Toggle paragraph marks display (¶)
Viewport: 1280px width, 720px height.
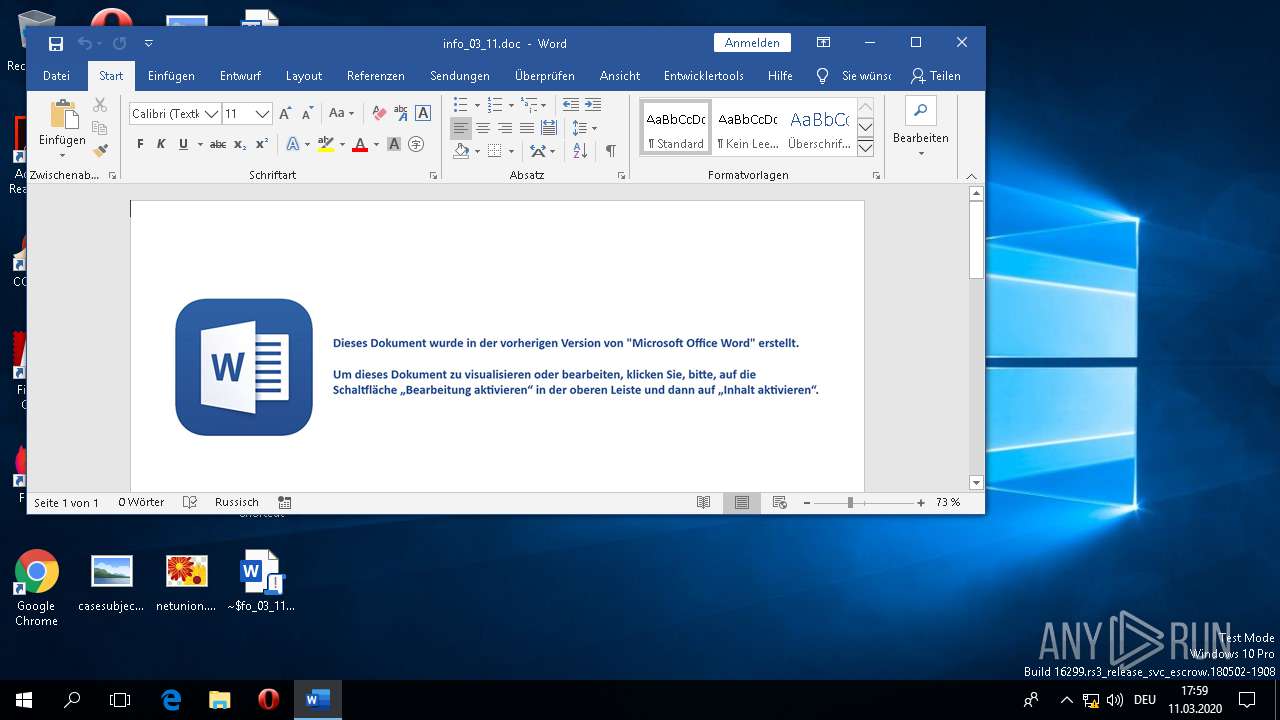[x=610, y=151]
